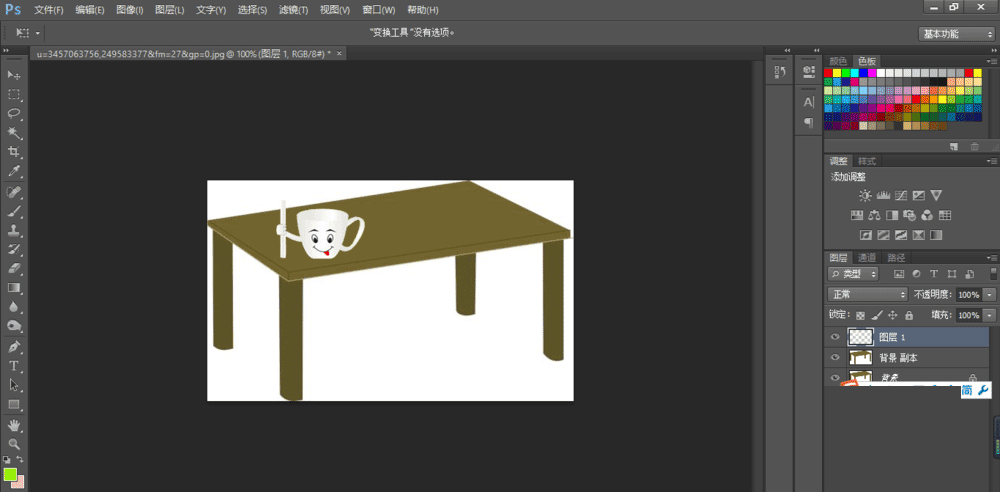Close the document tab

coord(339,54)
